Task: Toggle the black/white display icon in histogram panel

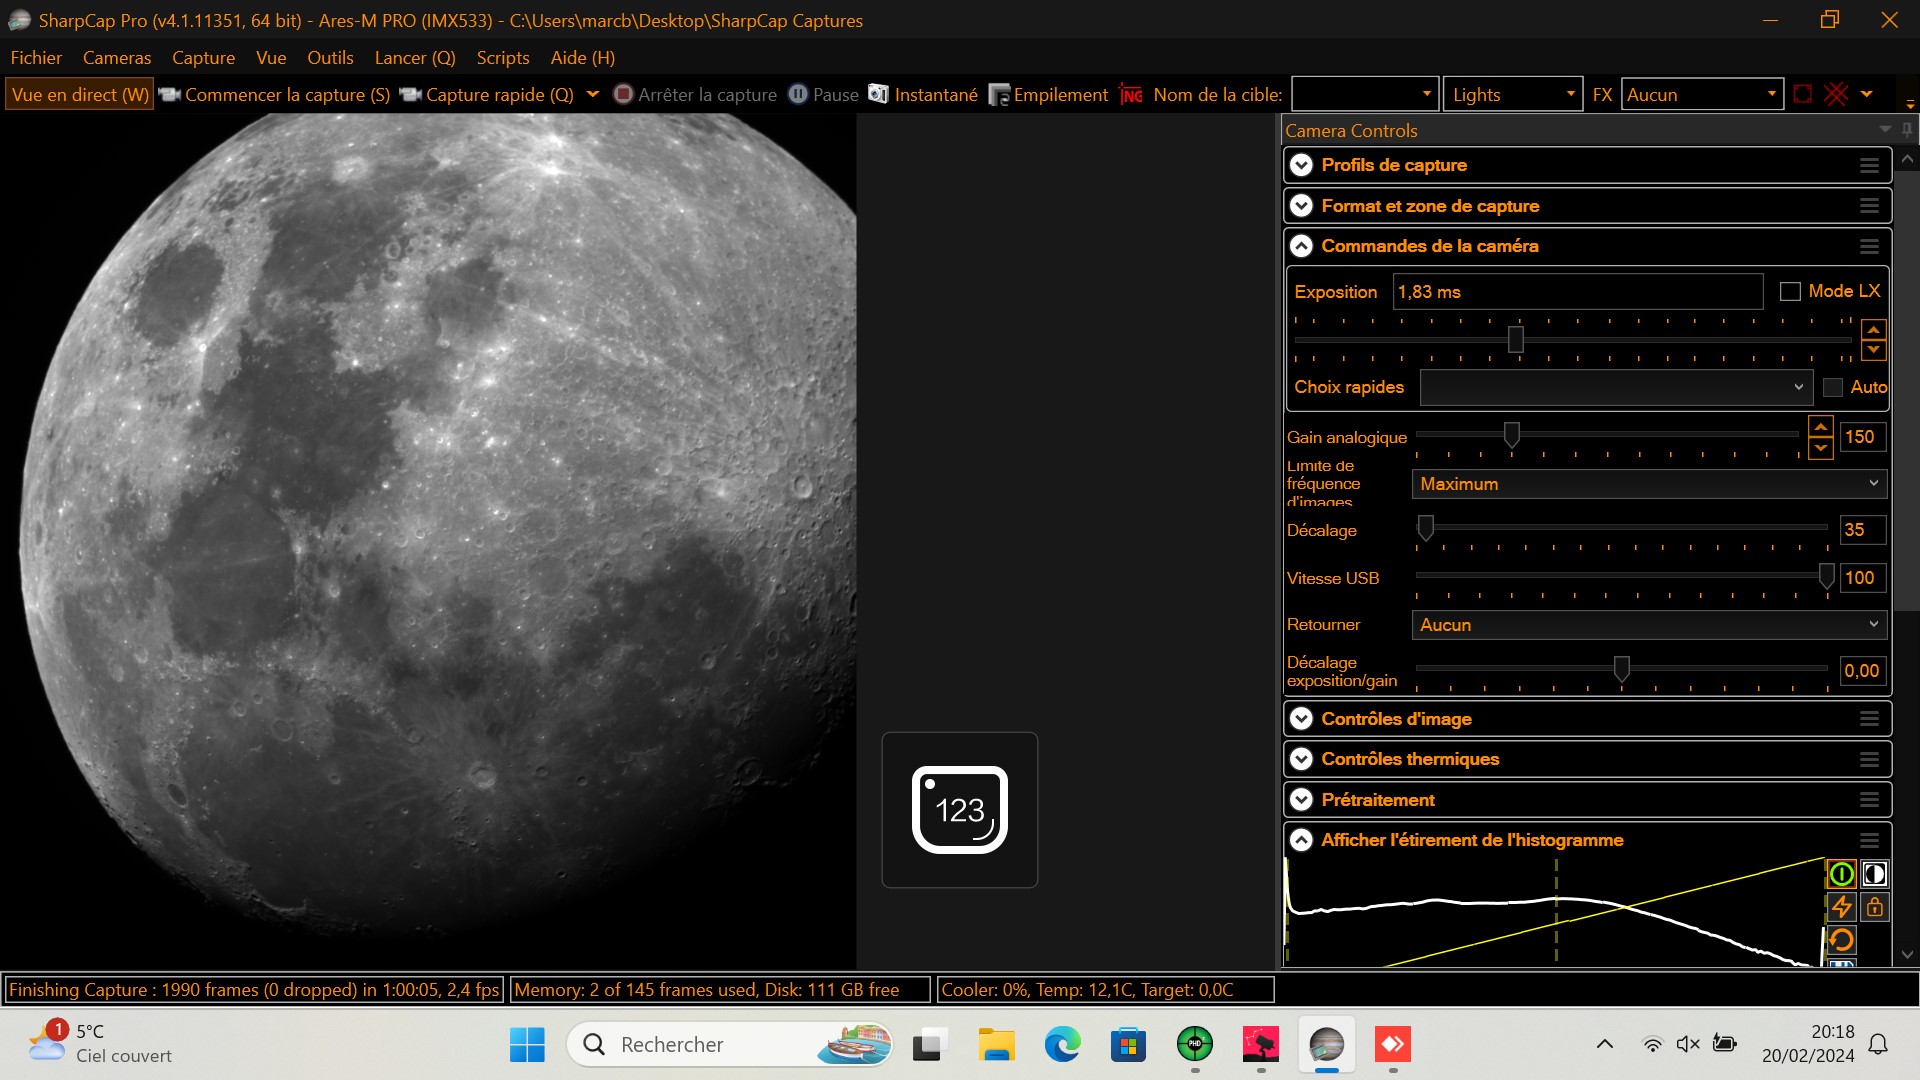Action: pos(1875,873)
